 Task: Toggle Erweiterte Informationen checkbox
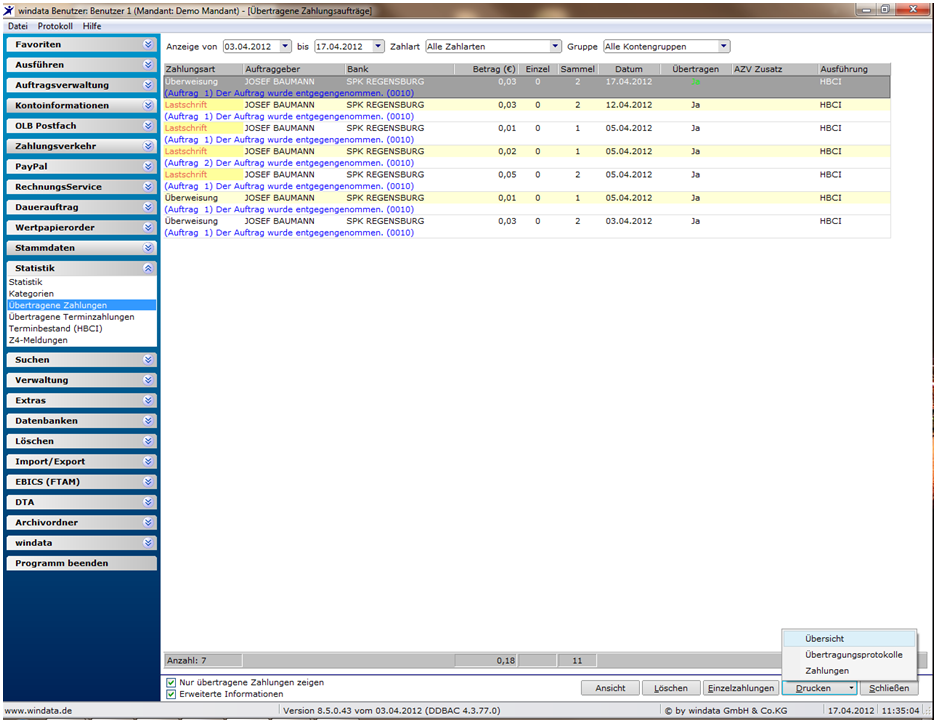tap(171, 694)
